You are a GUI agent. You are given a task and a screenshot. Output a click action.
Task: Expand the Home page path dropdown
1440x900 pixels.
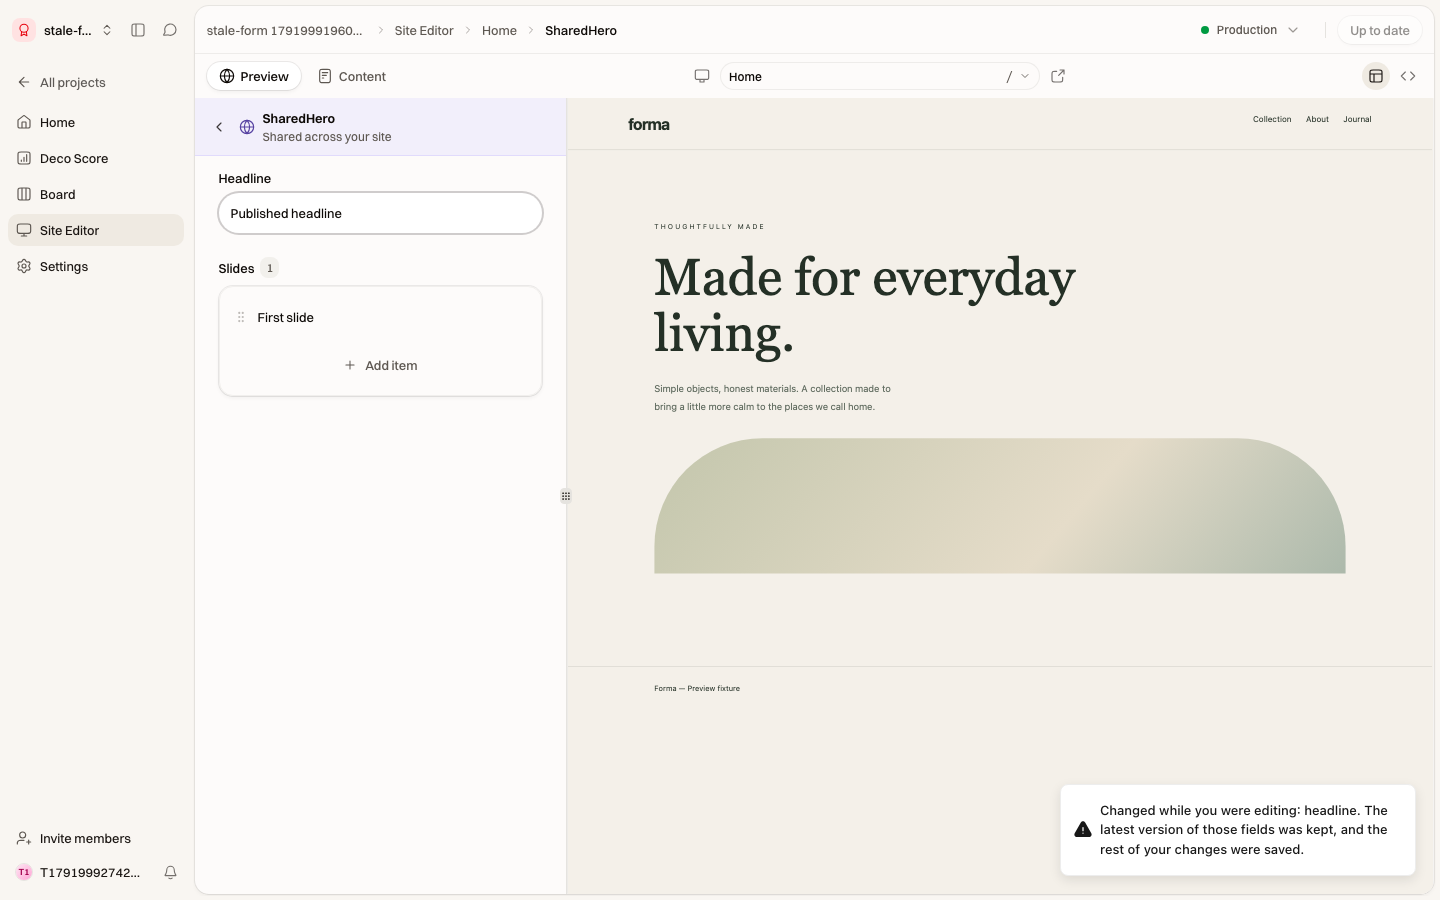point(1025,76)
